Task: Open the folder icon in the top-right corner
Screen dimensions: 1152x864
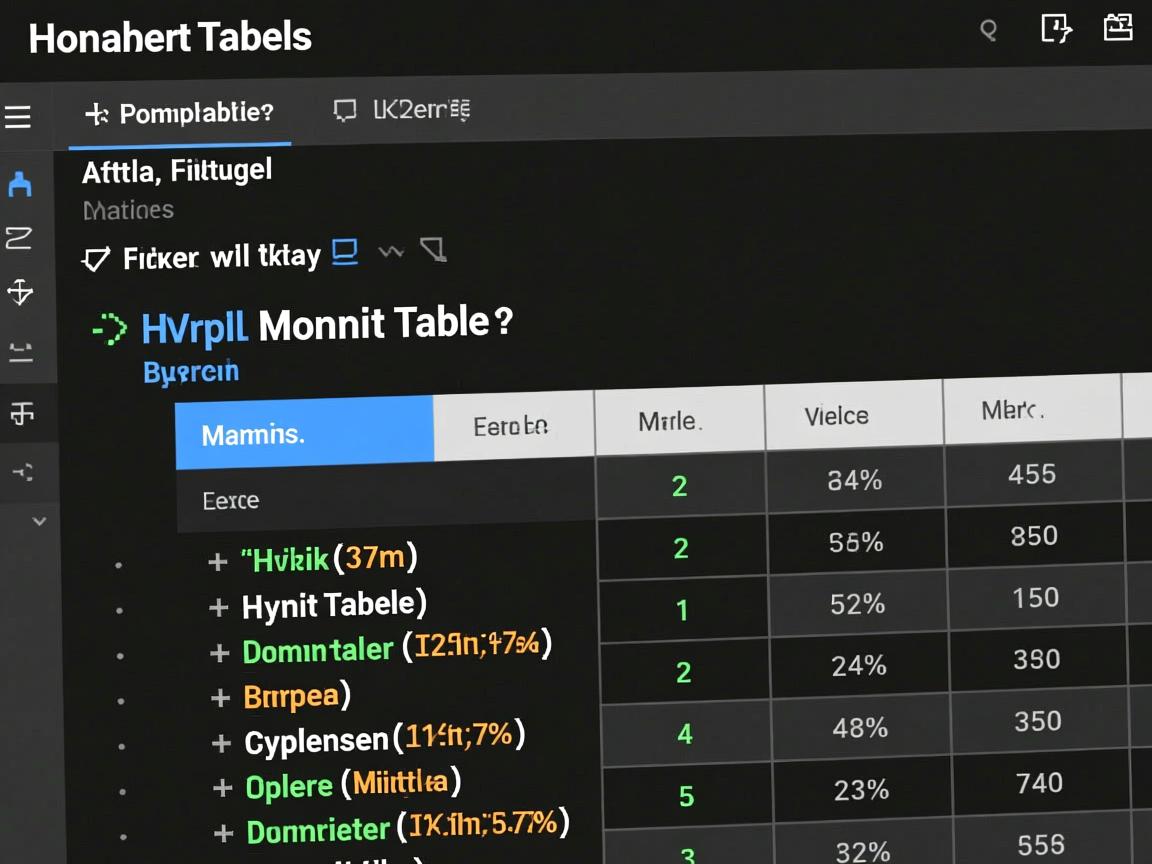Action: tap(1117, 27)
